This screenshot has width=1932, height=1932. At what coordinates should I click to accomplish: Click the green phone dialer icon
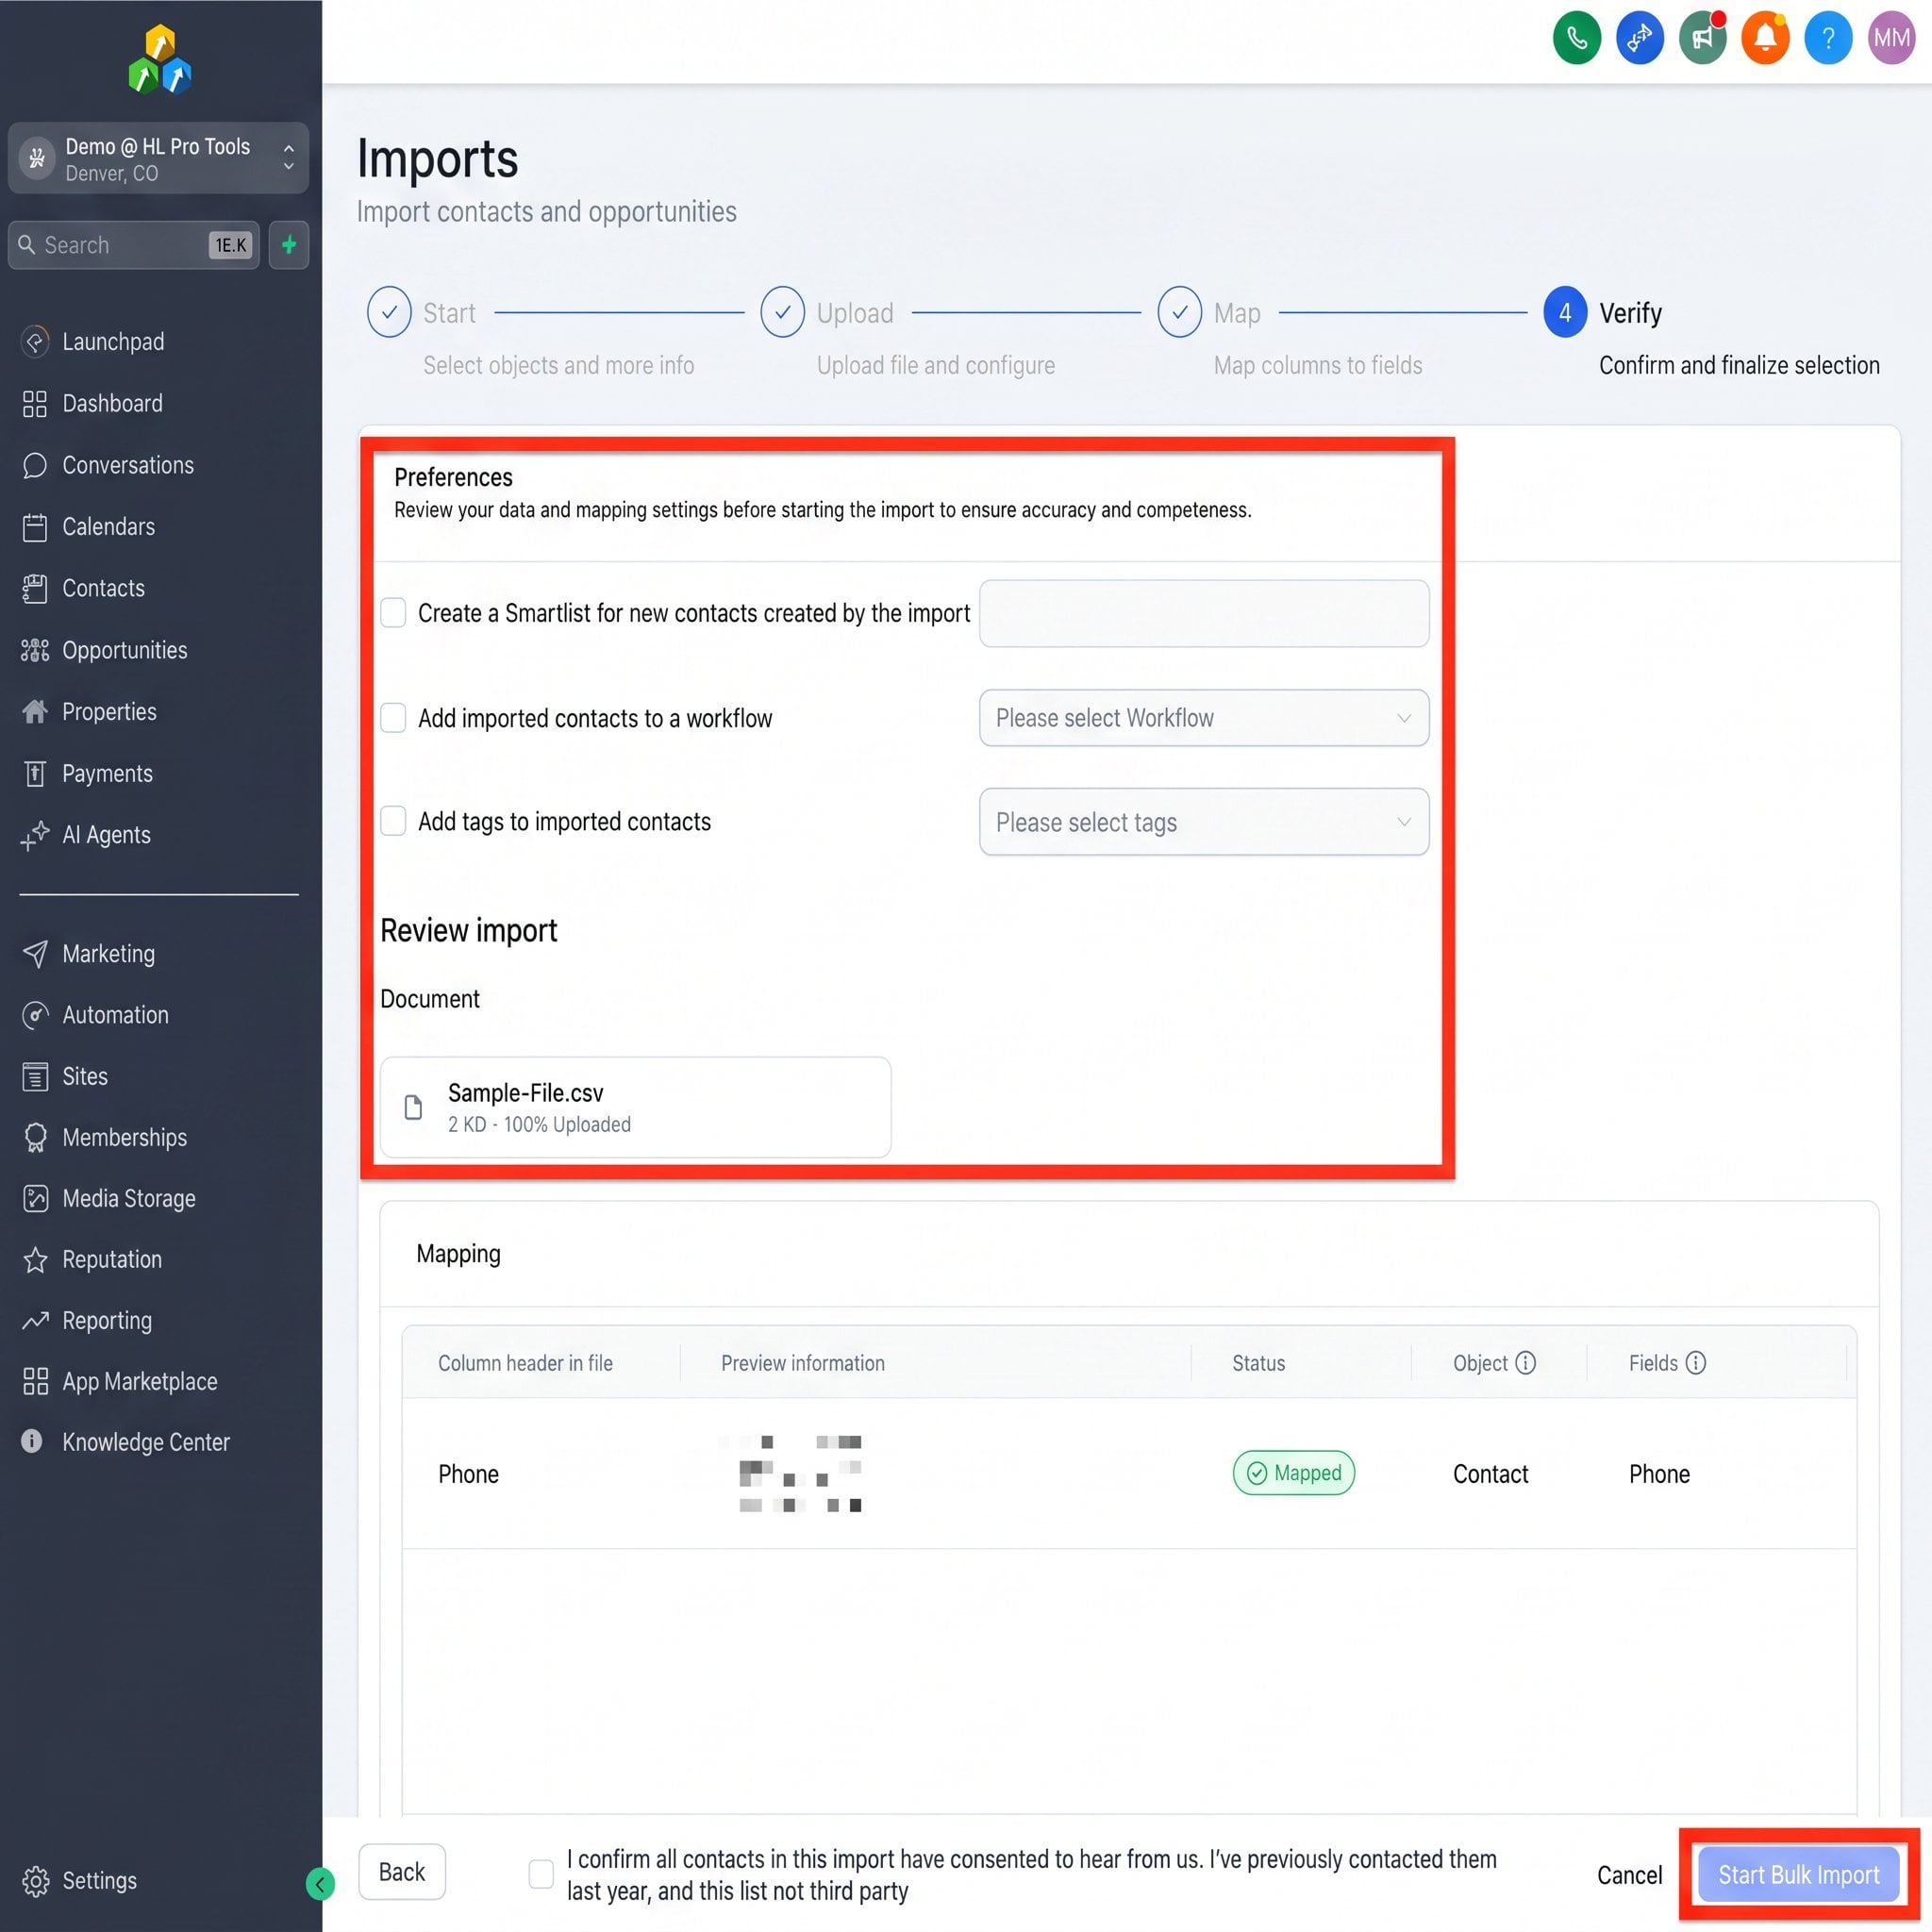(x=1576, y=39)
